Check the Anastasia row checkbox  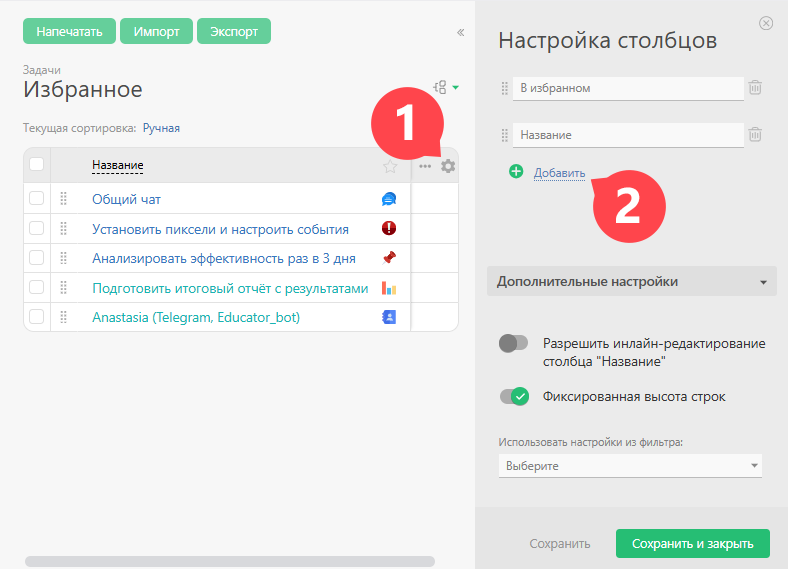click(x=37, y=317)
